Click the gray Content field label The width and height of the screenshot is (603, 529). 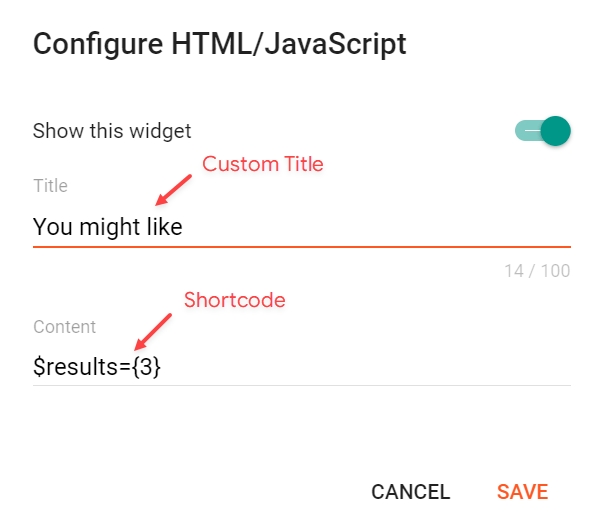coord(64,327)
